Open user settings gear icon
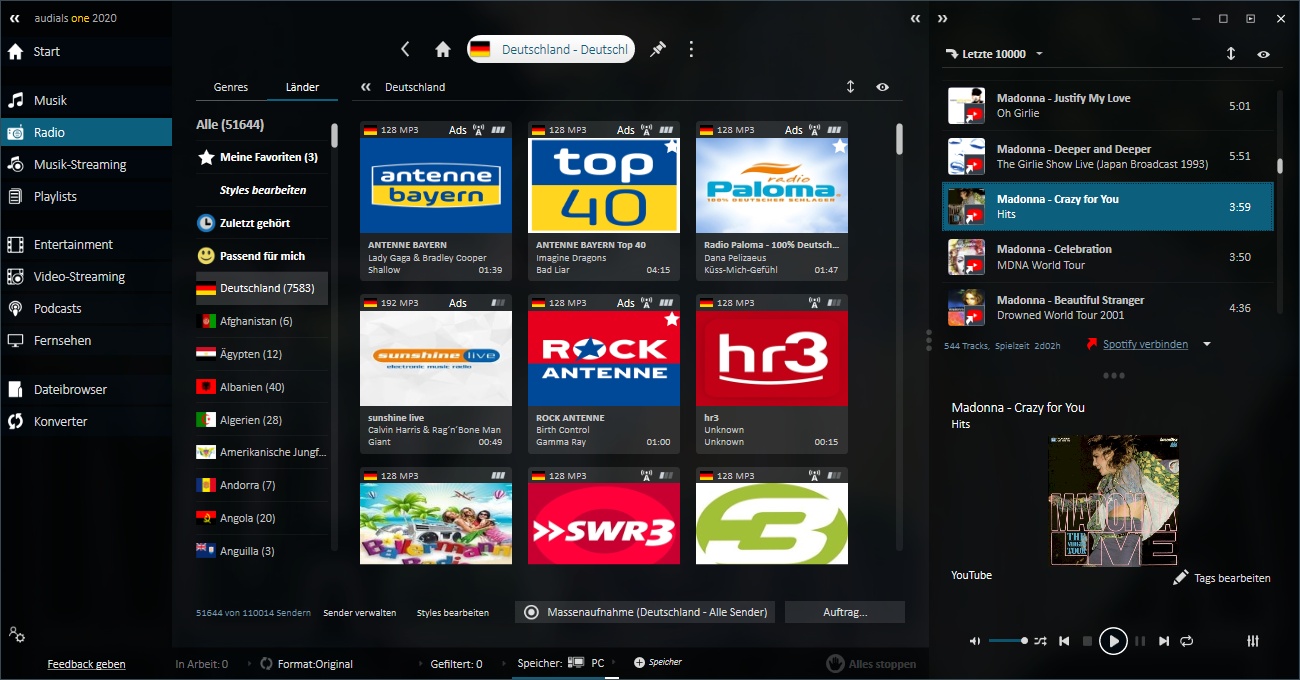Screen dimensions: 1300x680 (x=16, y=634)
